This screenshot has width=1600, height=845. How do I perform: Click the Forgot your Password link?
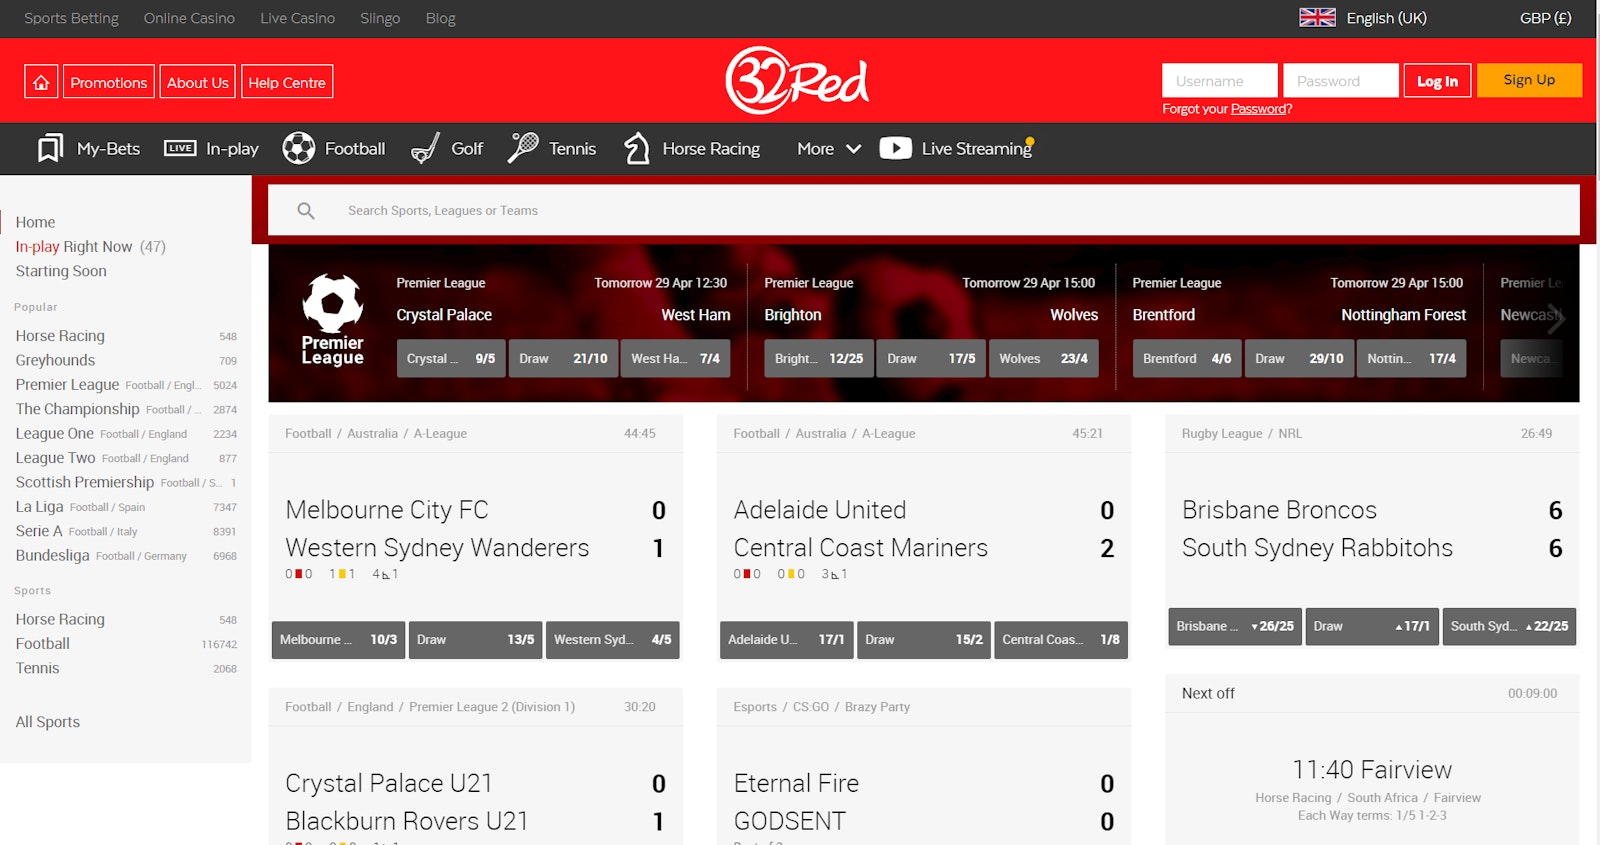(1227, 109)
